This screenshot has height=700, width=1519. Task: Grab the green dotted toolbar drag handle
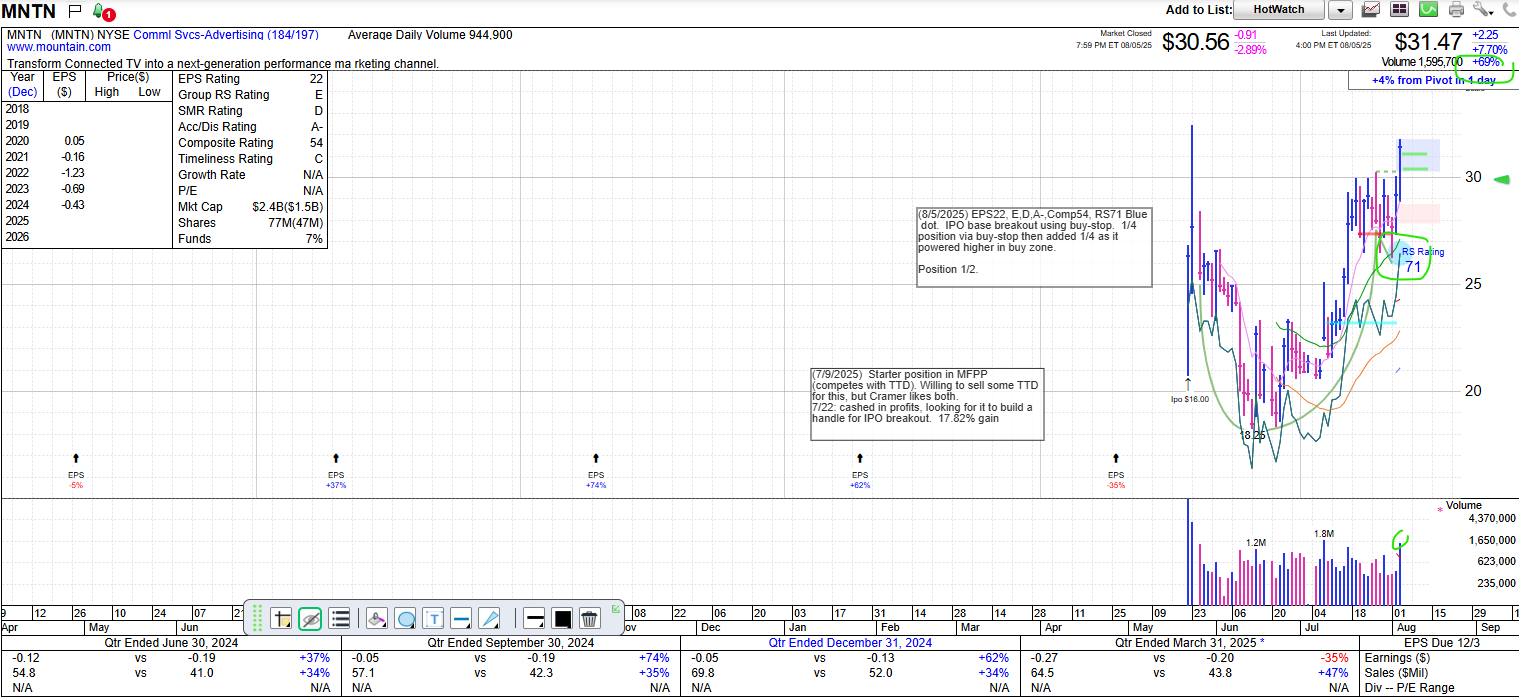point(257,618)
